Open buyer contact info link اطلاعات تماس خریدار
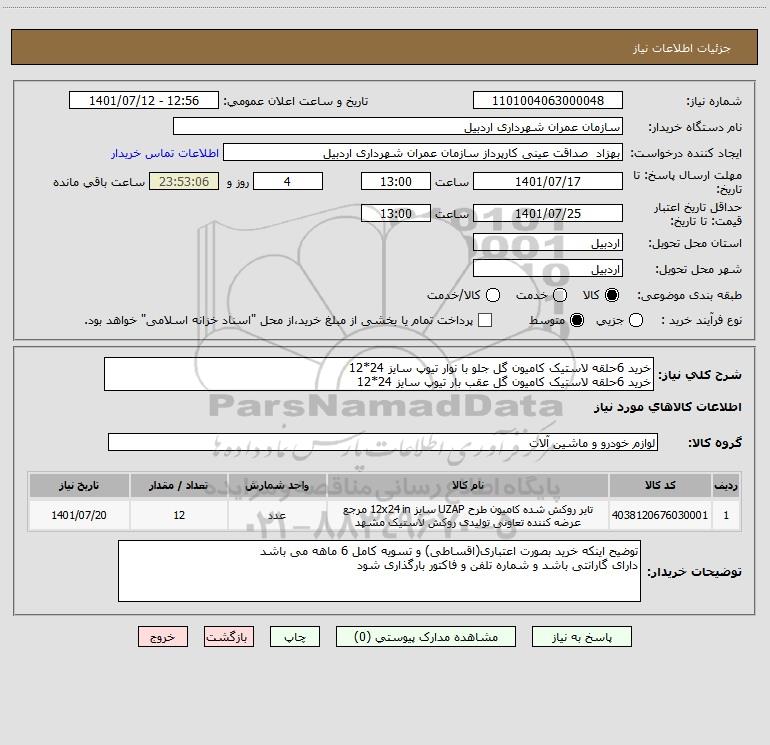Image resolution: width=770 pixels, height=745 pixels. tap(165, 153)
